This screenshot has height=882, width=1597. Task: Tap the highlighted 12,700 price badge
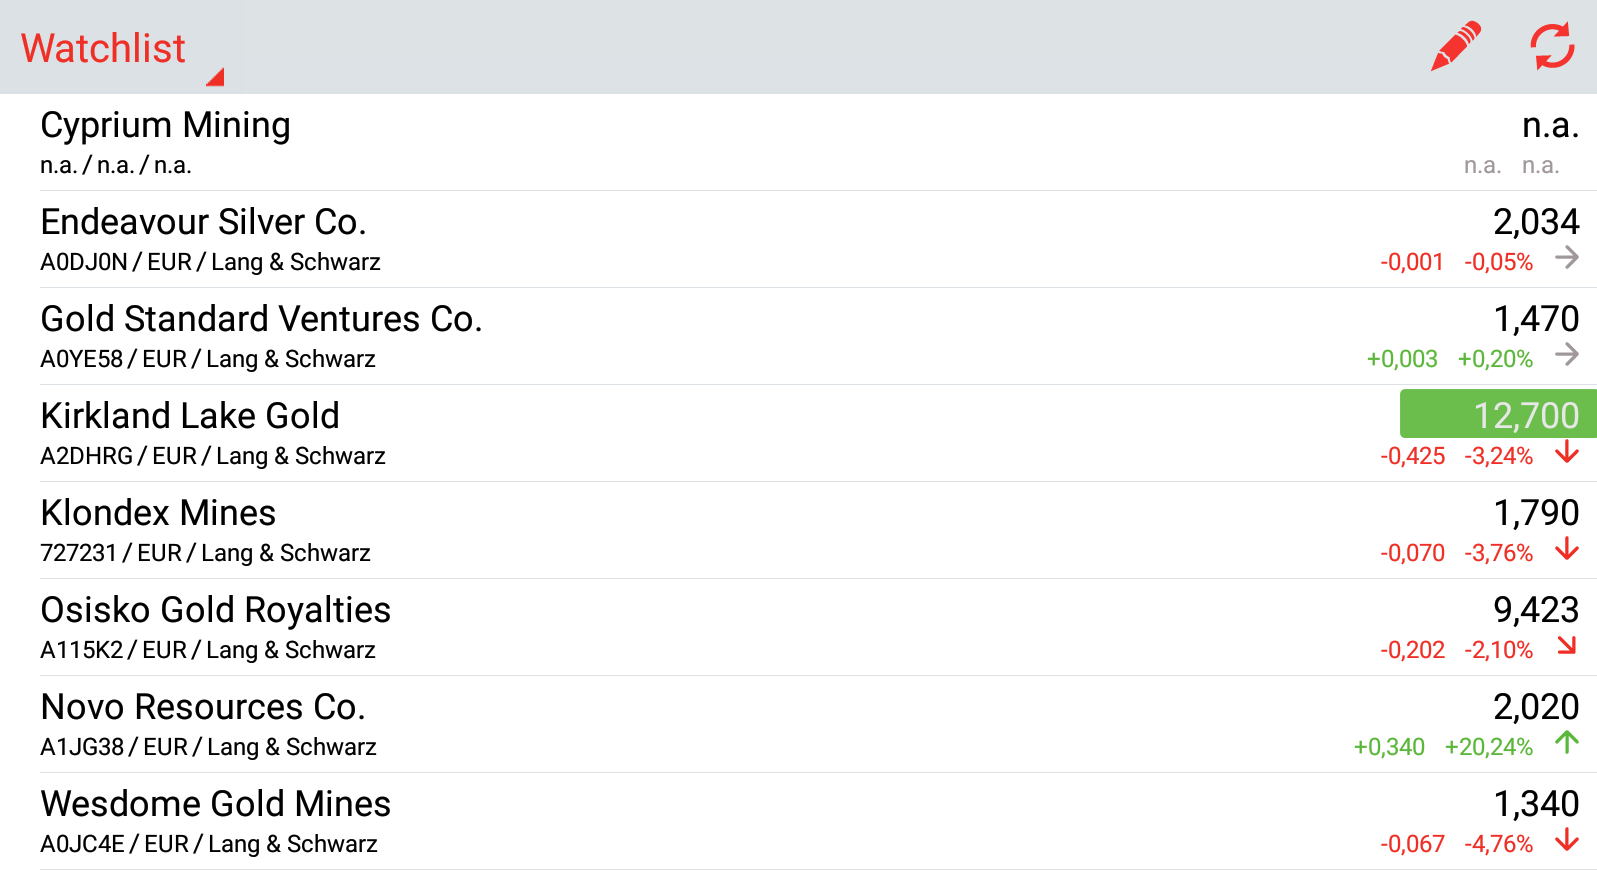1497,414
